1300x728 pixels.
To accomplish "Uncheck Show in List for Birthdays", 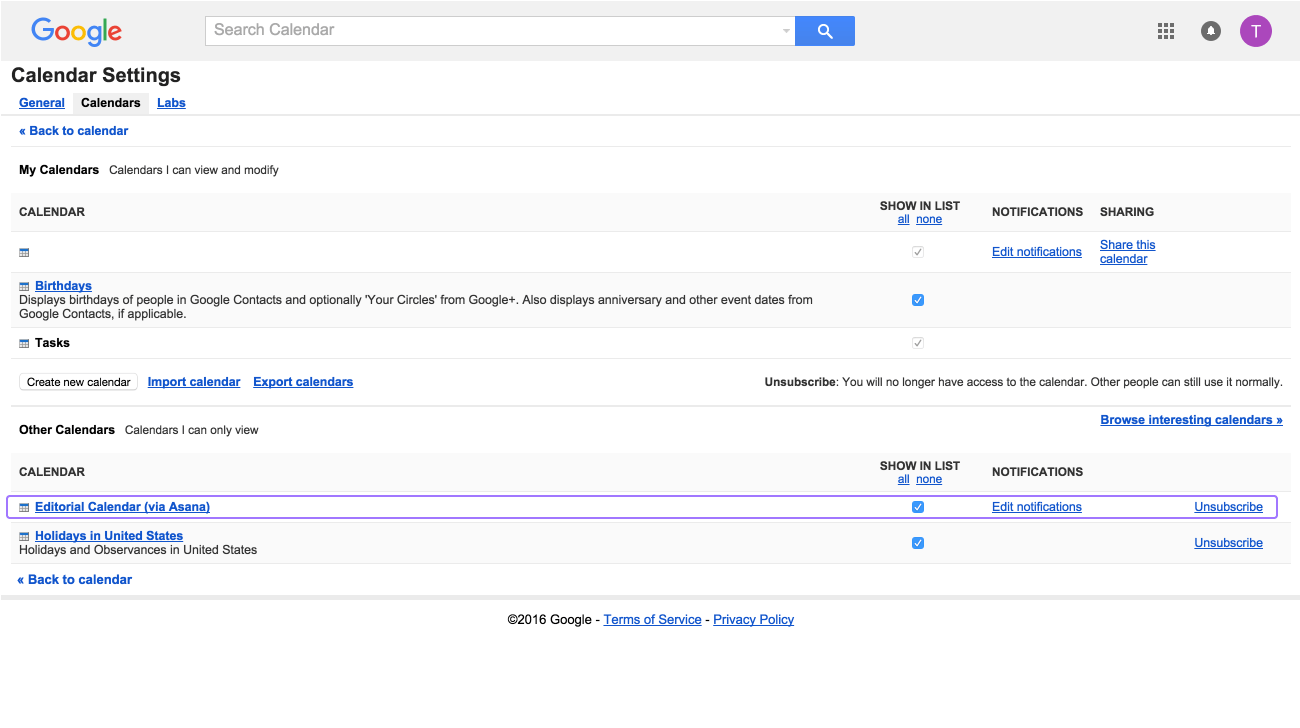I will (918, 300).
